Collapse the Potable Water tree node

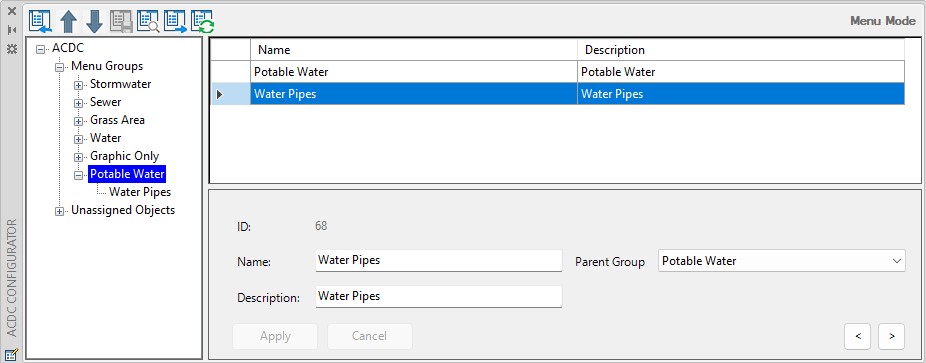78,175
